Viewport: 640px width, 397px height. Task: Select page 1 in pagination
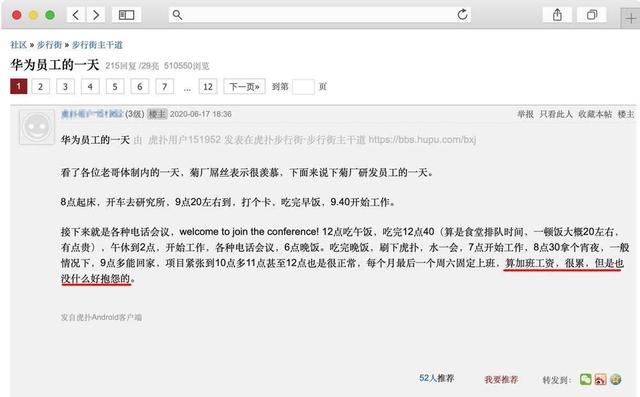point(18,86)
